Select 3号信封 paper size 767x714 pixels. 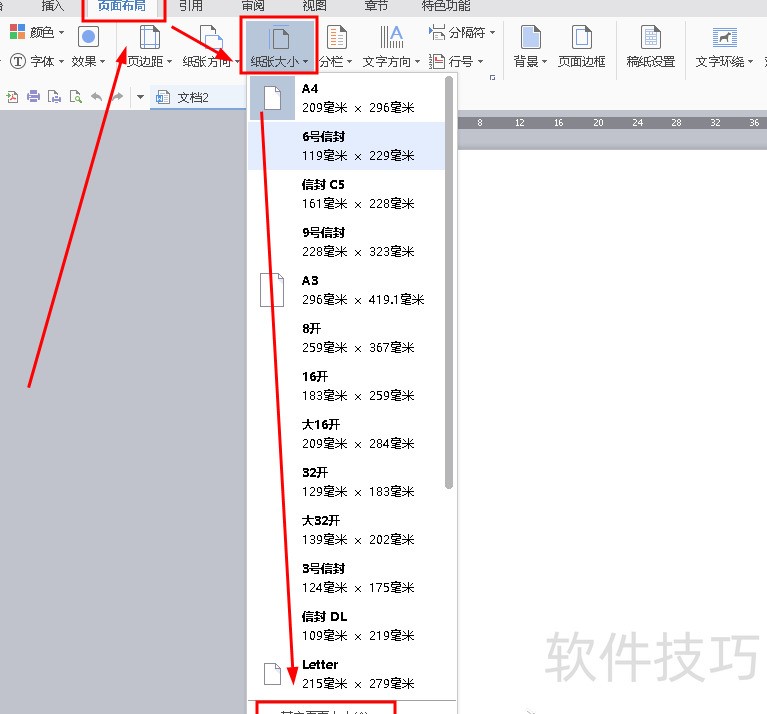click(347, 577)
